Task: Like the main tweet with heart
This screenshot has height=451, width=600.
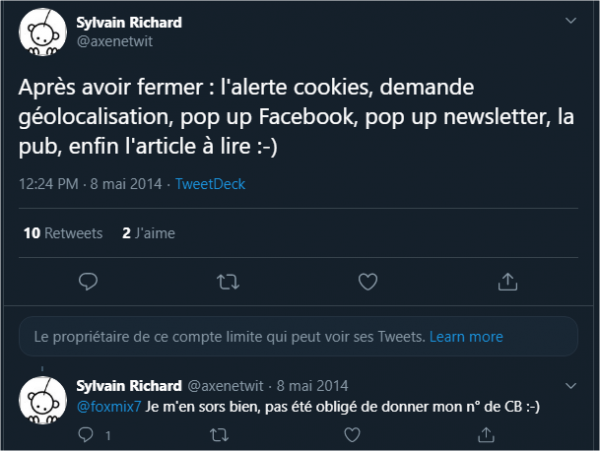Action: 367,281
